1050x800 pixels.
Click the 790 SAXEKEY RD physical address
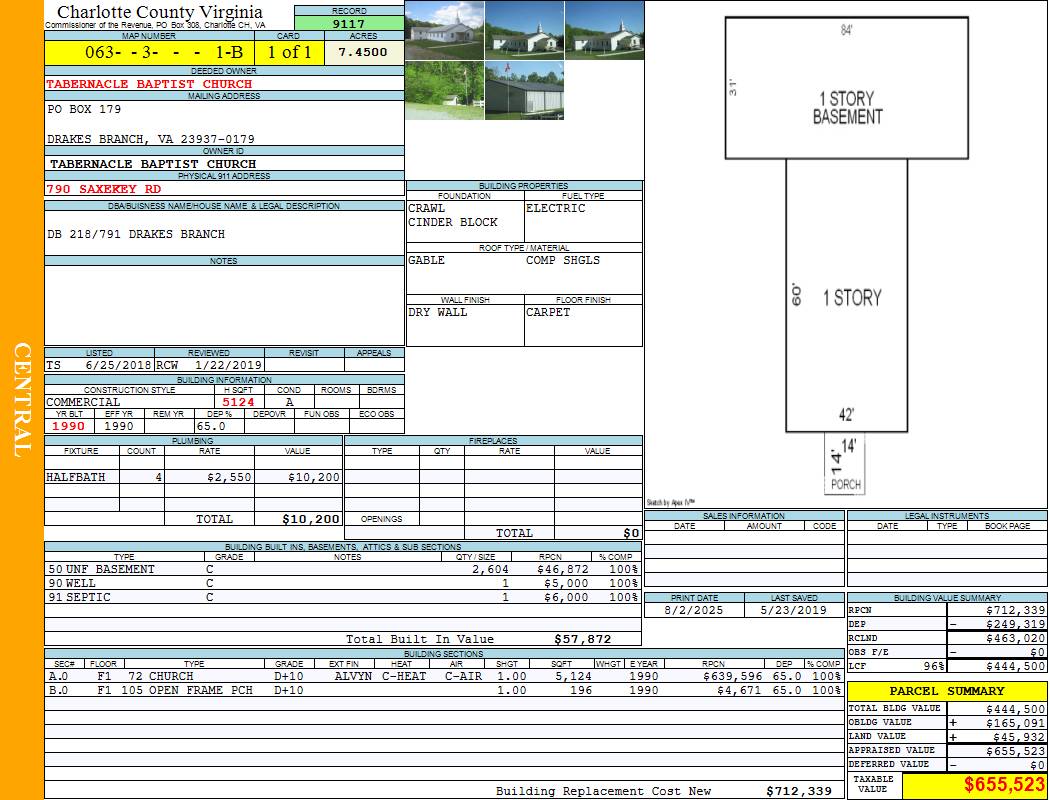point(103,188)
